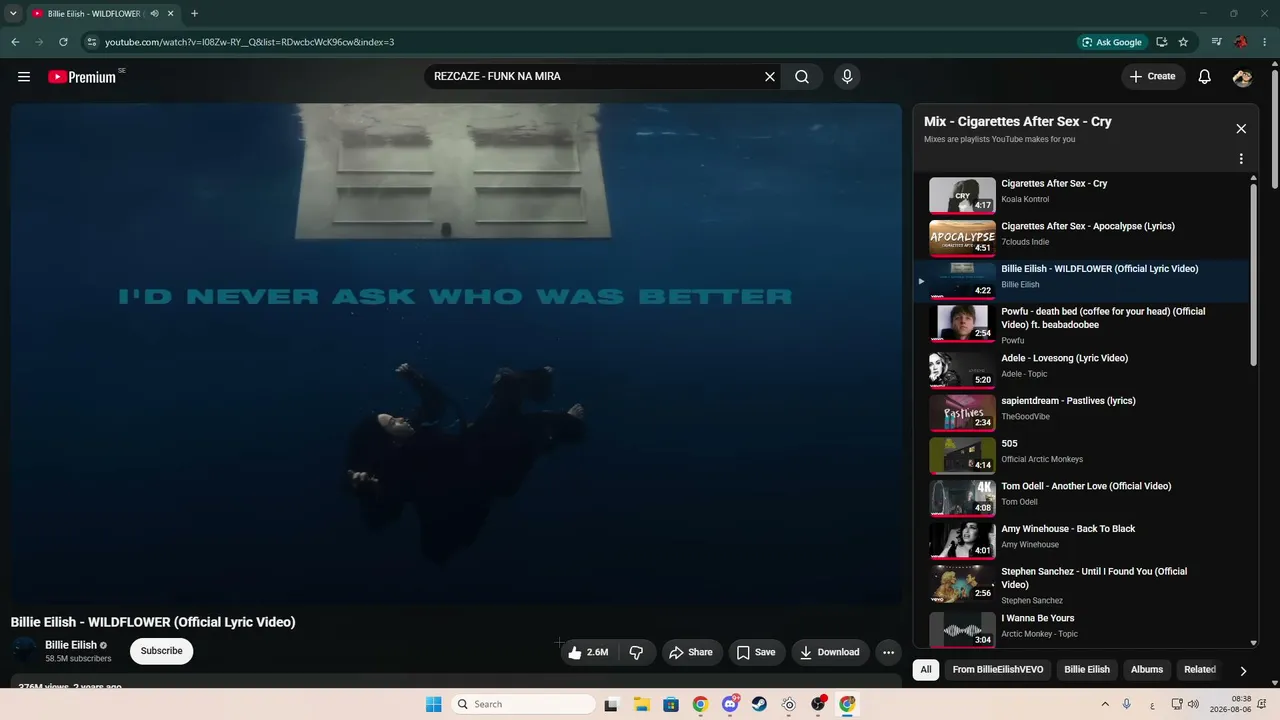
Task: Open a new browser tab
Action: [194, 14]
